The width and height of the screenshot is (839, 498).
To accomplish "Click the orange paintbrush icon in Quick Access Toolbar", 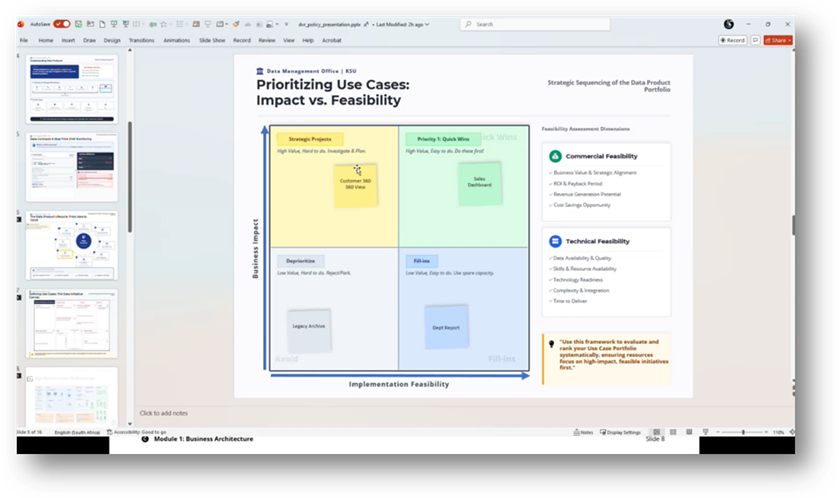I will point(236,24).
